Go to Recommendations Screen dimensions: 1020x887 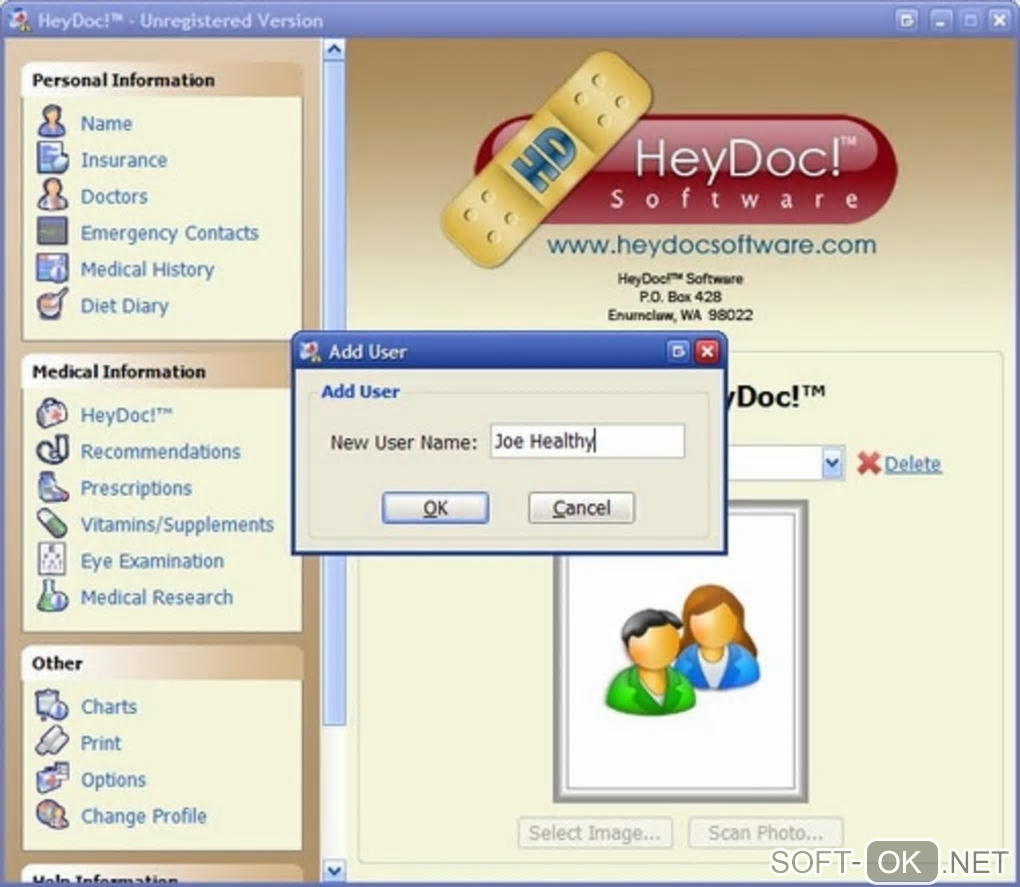point(160,451)
